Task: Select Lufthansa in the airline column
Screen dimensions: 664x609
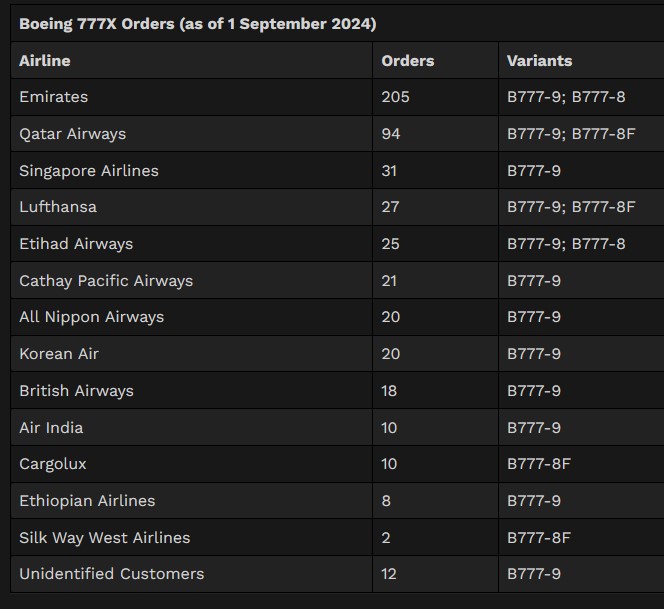Action: click(58, 207)
